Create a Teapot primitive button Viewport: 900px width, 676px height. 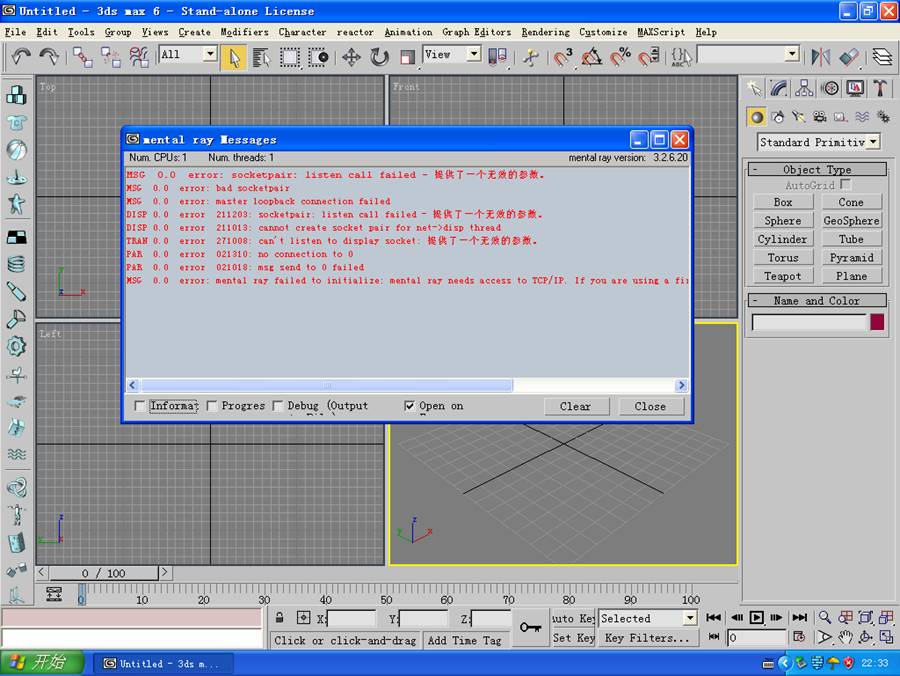(x=782, y=276)
